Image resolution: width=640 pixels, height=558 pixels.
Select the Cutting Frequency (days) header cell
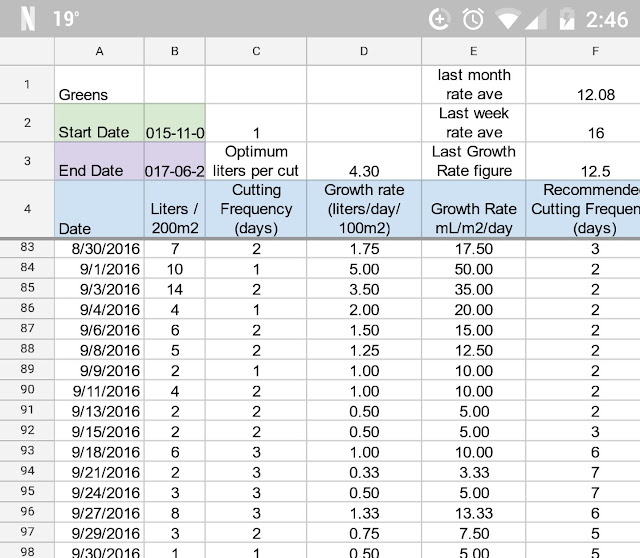pyautogui.click(x=256, y=209)
